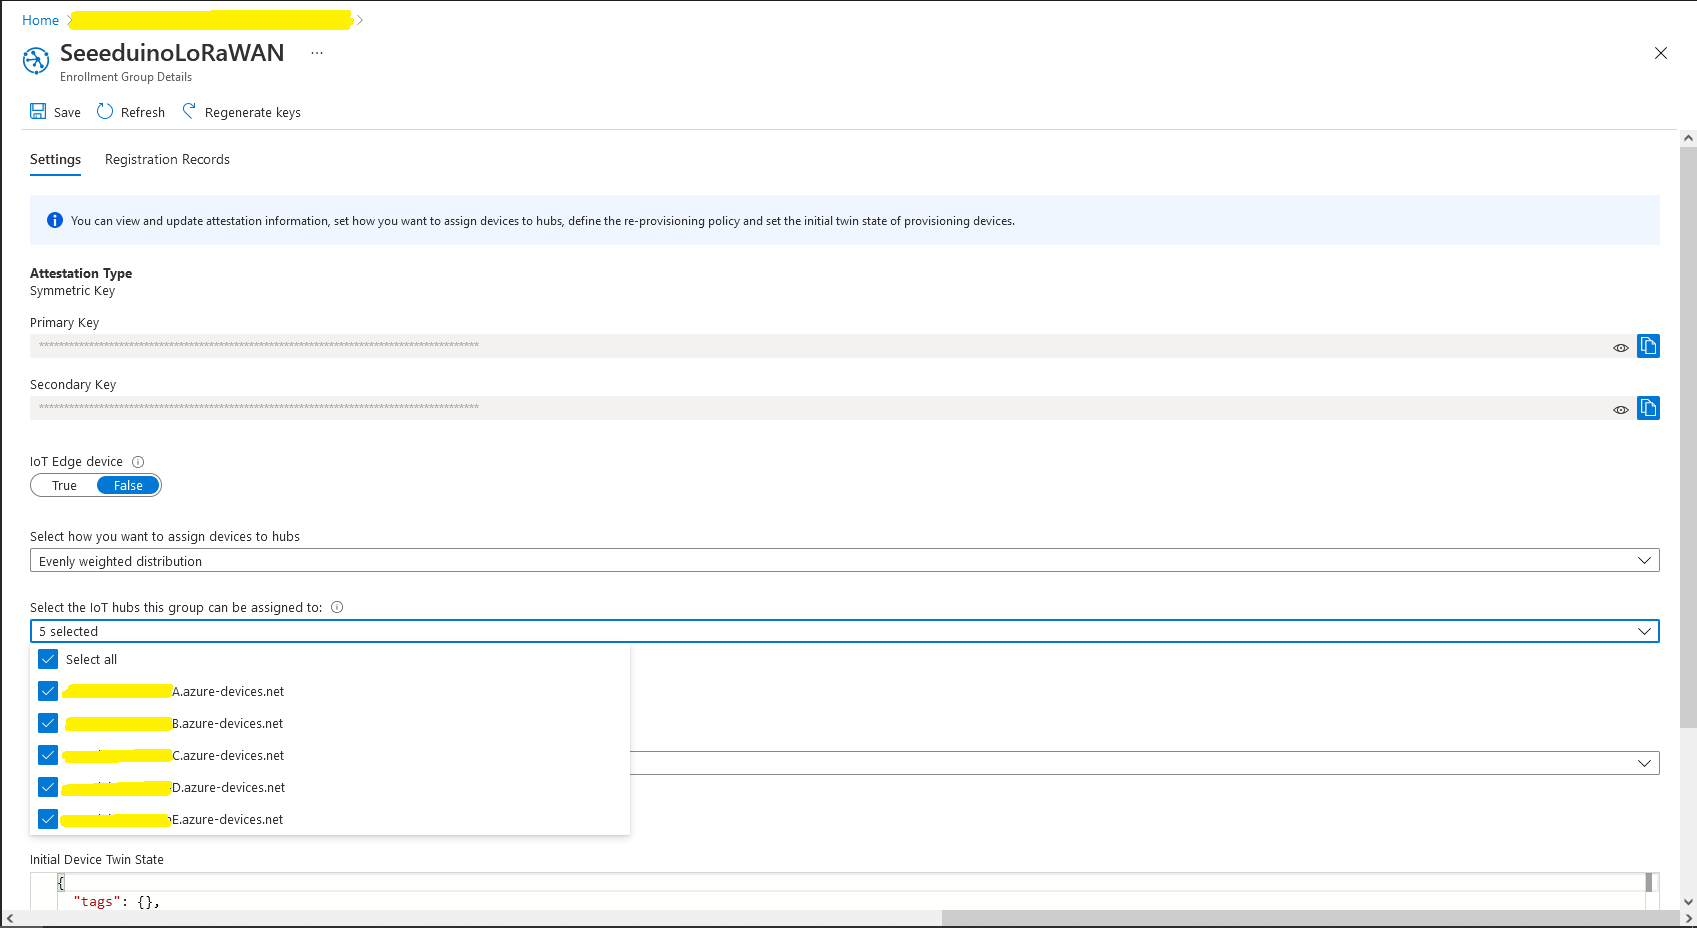Viewport: 1697px width, 928px height.
Task: Reveal the Primary Key with eye icon
Action: coord(1620,348)
